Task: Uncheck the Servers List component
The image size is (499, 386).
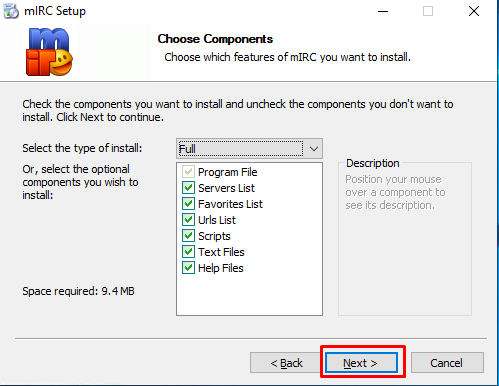Action: pyautogui.click(x=188, y=188)
